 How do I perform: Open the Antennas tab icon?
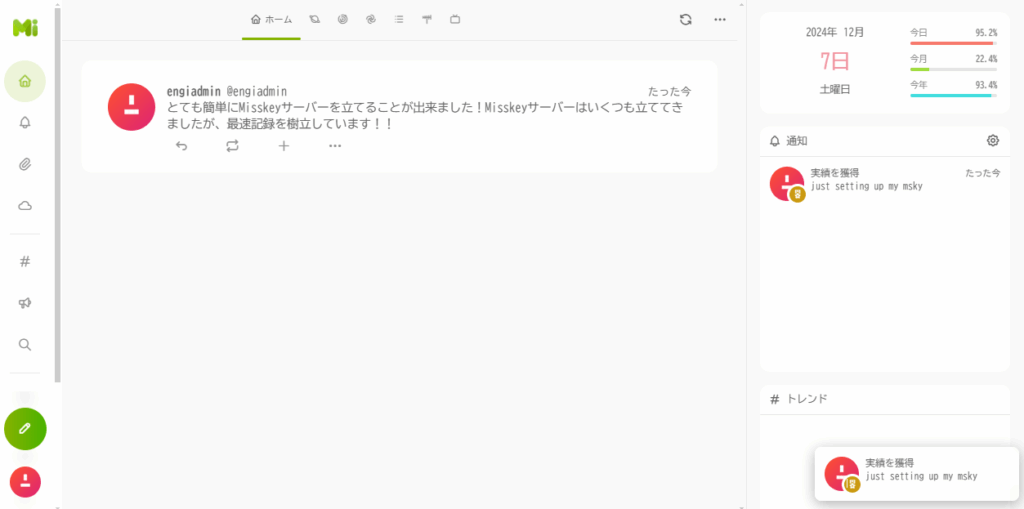[x=427, y=20]
